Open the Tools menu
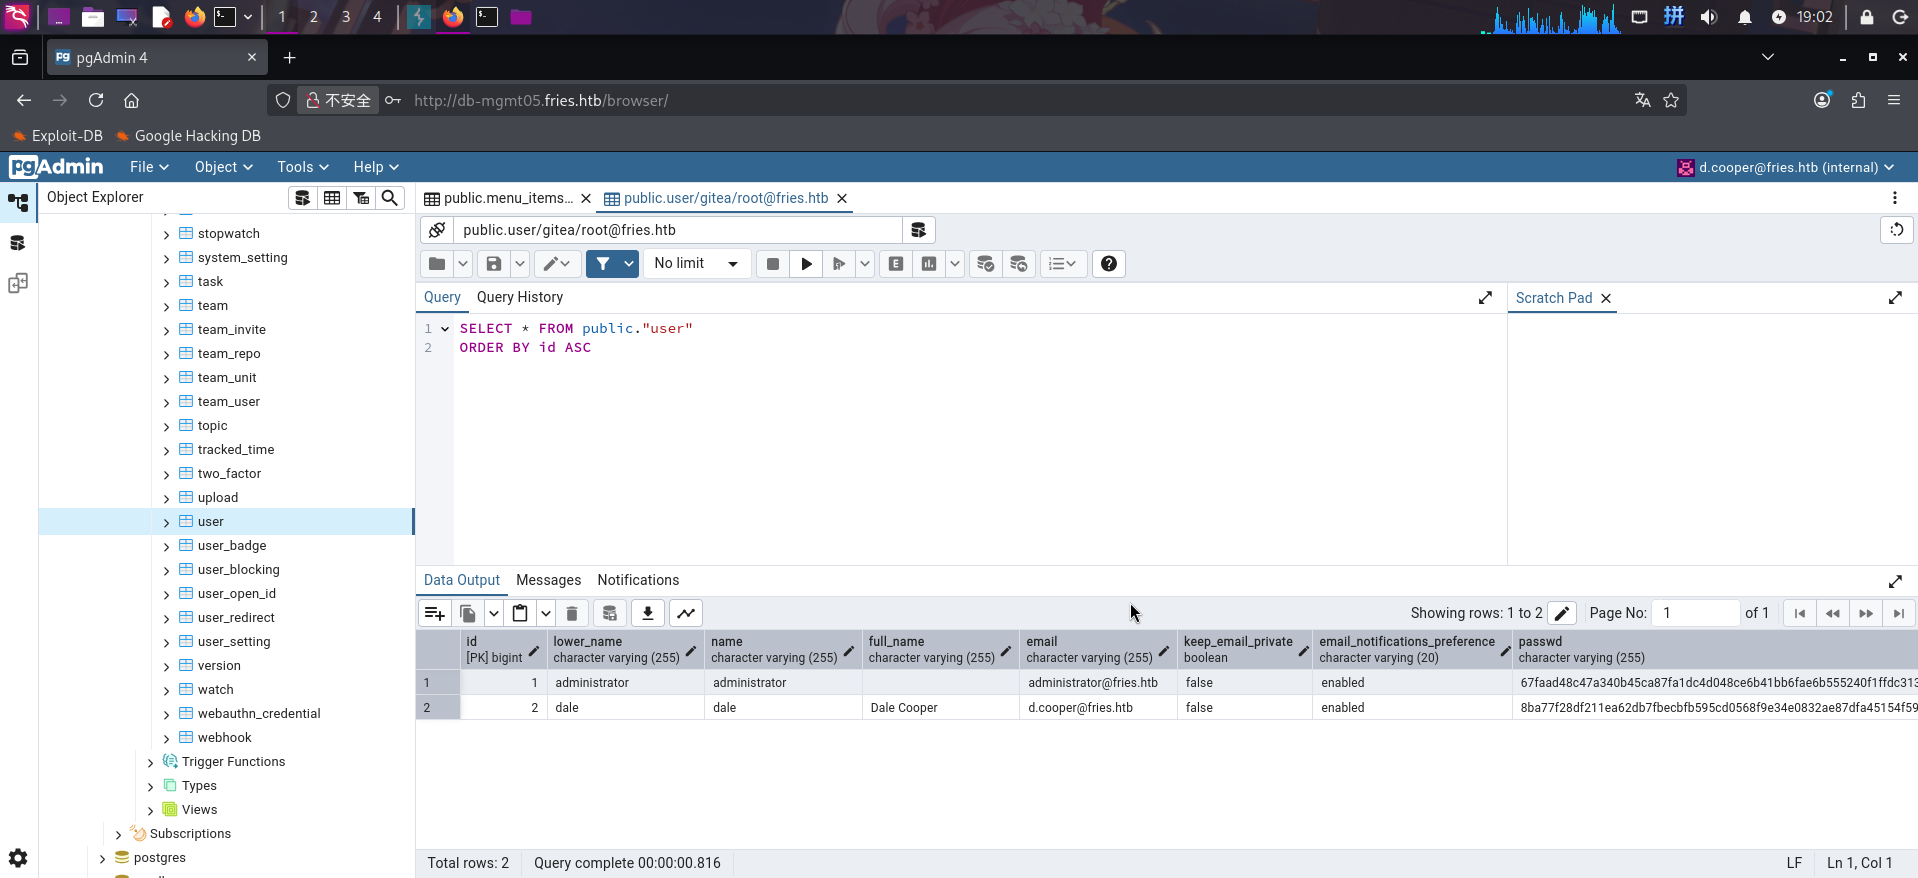The height and width of the screenshot is (878, 1918). coord(303,167)
